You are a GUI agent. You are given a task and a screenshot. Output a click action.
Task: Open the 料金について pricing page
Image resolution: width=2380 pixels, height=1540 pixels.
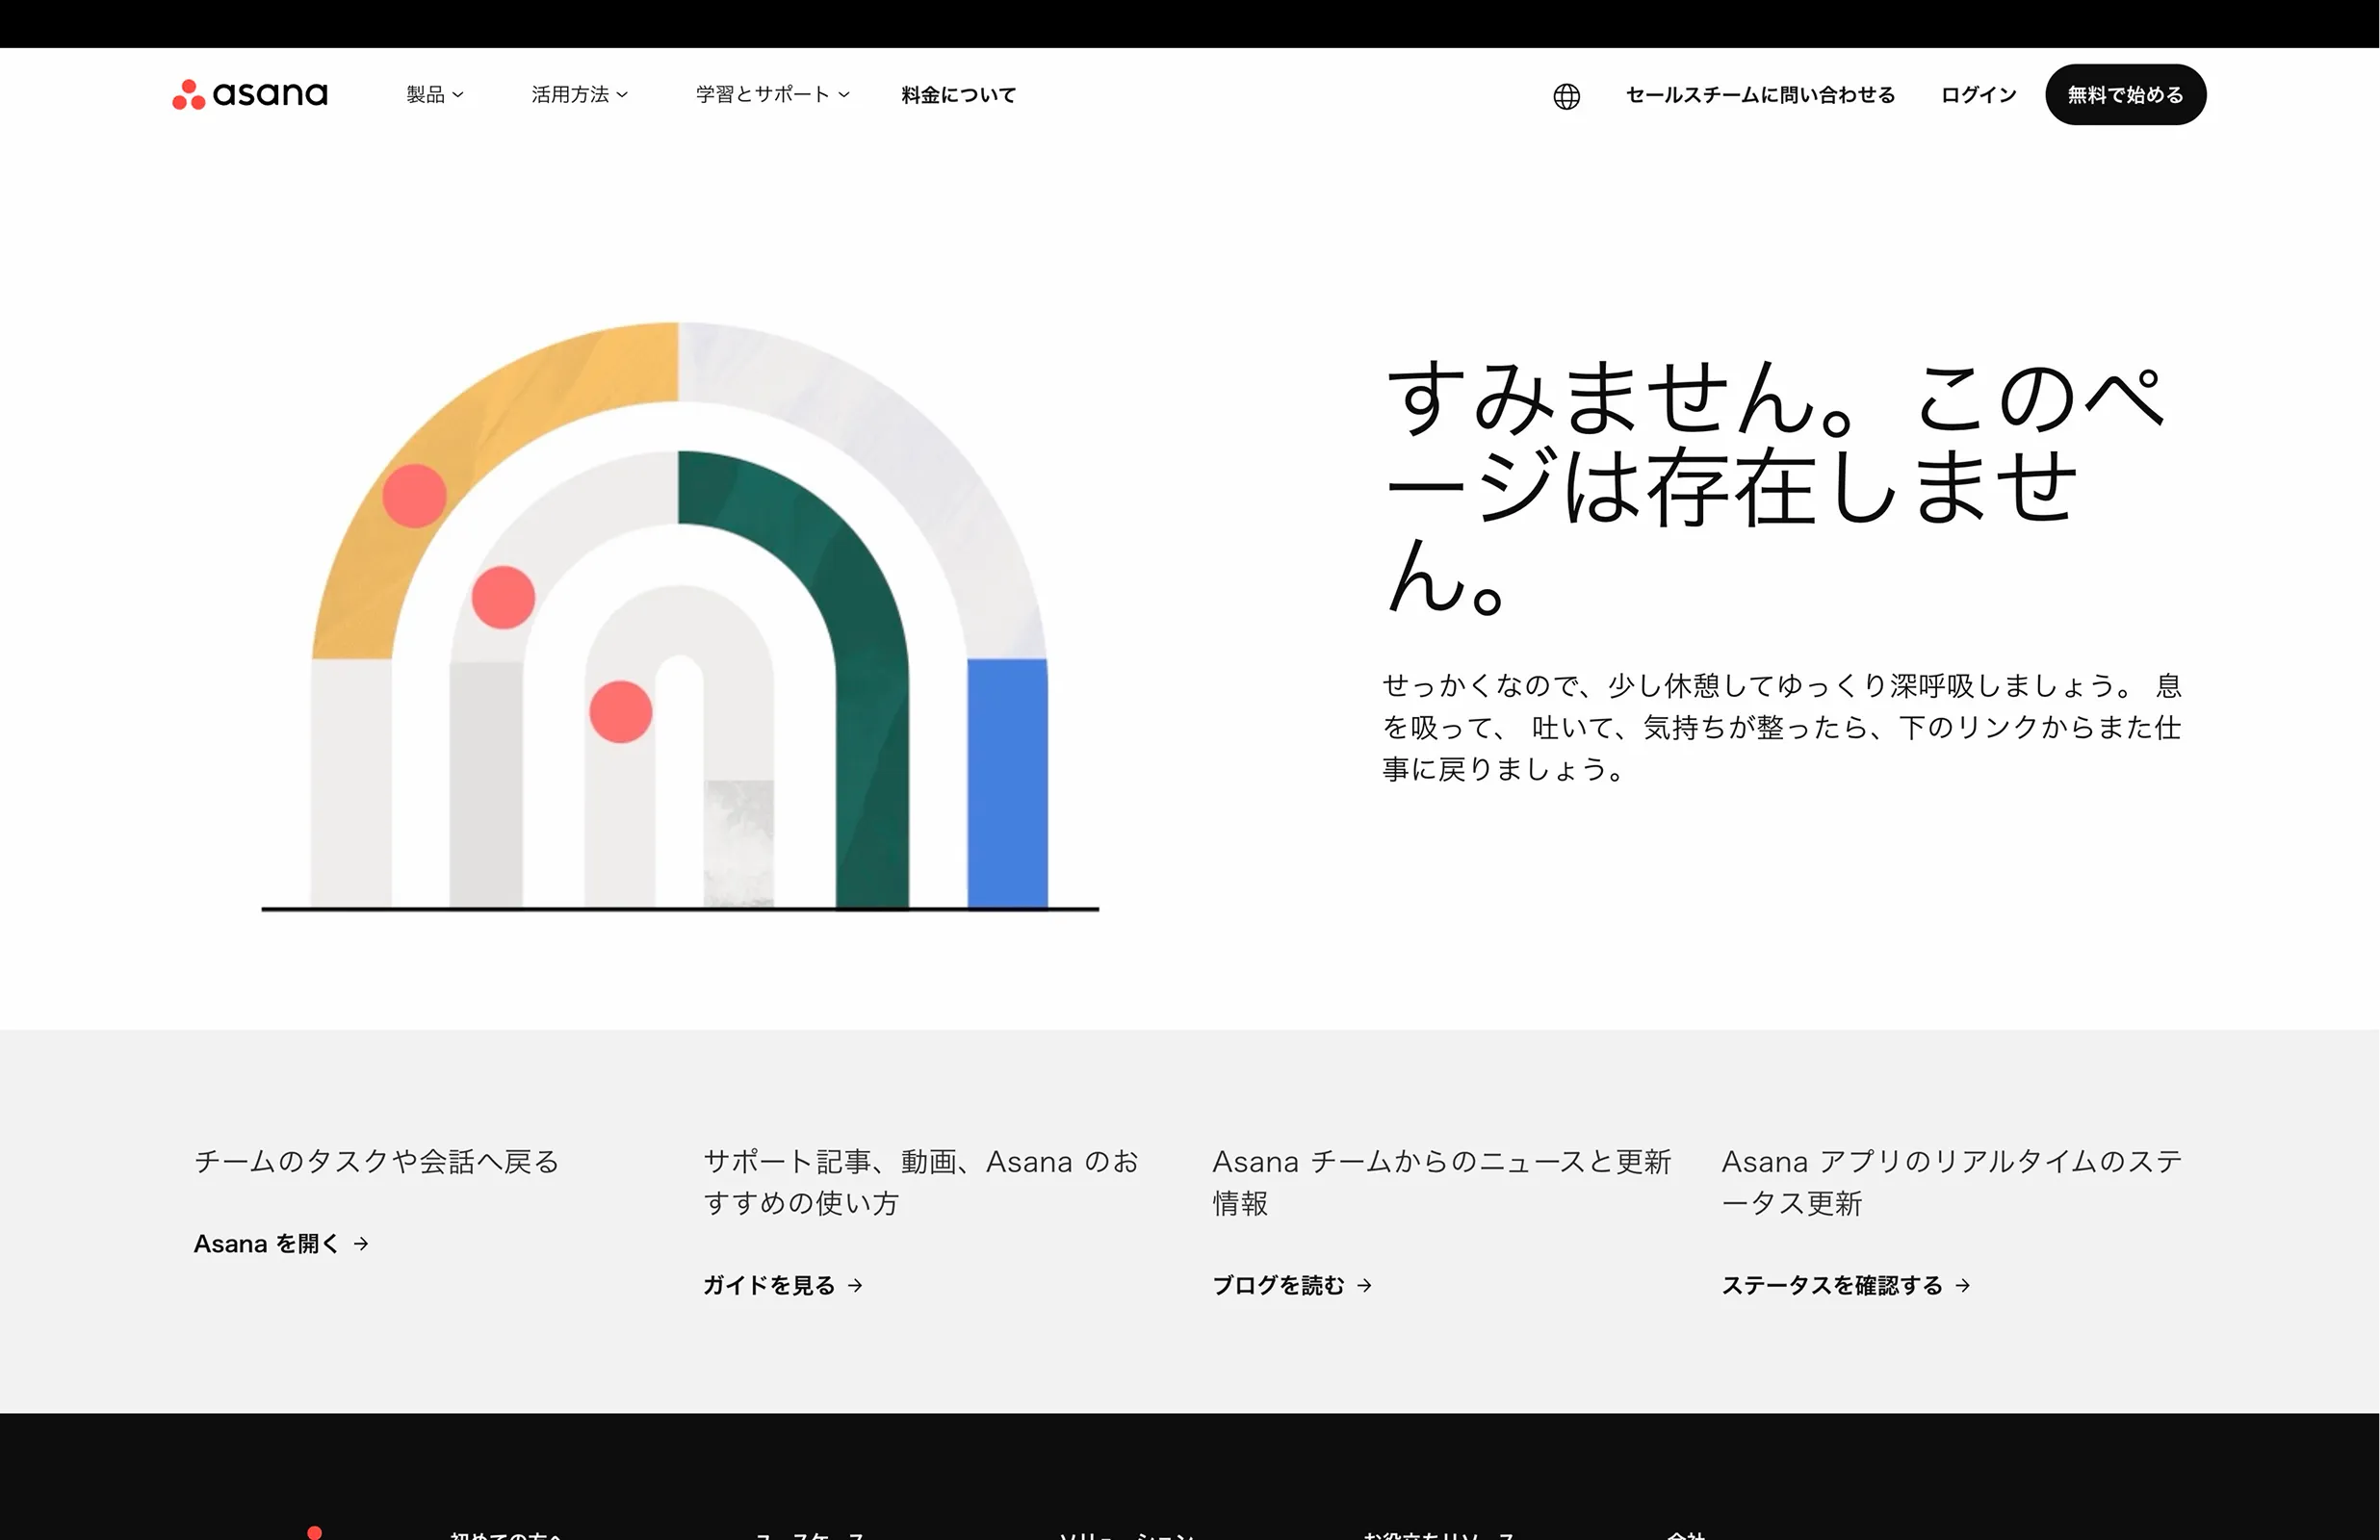click(958, 95)
